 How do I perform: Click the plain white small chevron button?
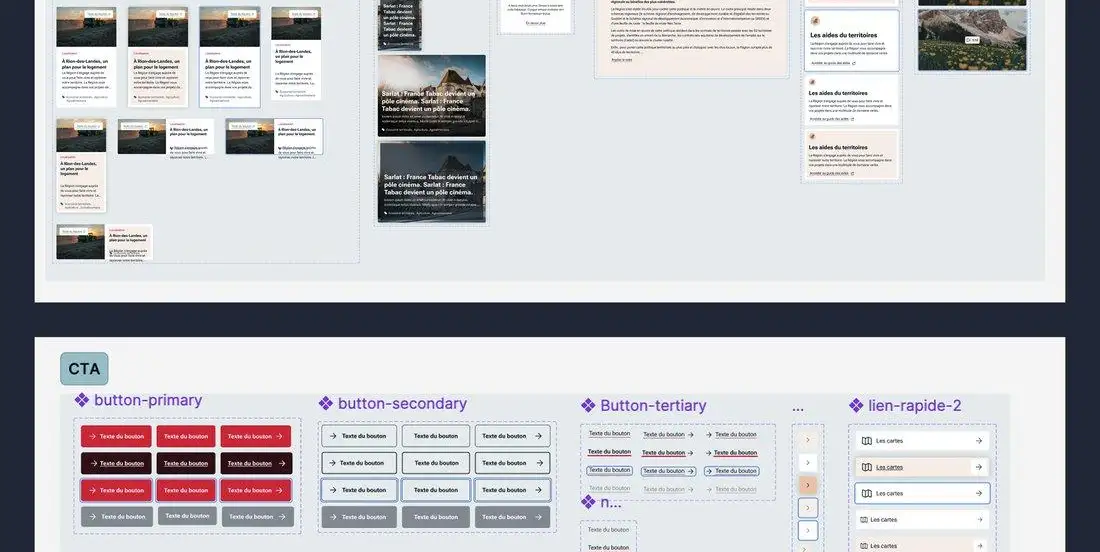(x=808, y=463)
